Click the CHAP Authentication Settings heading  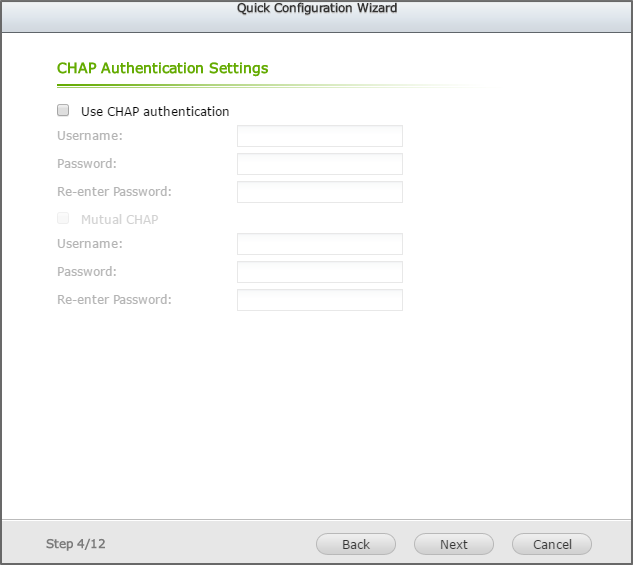[x=163, y=69]
